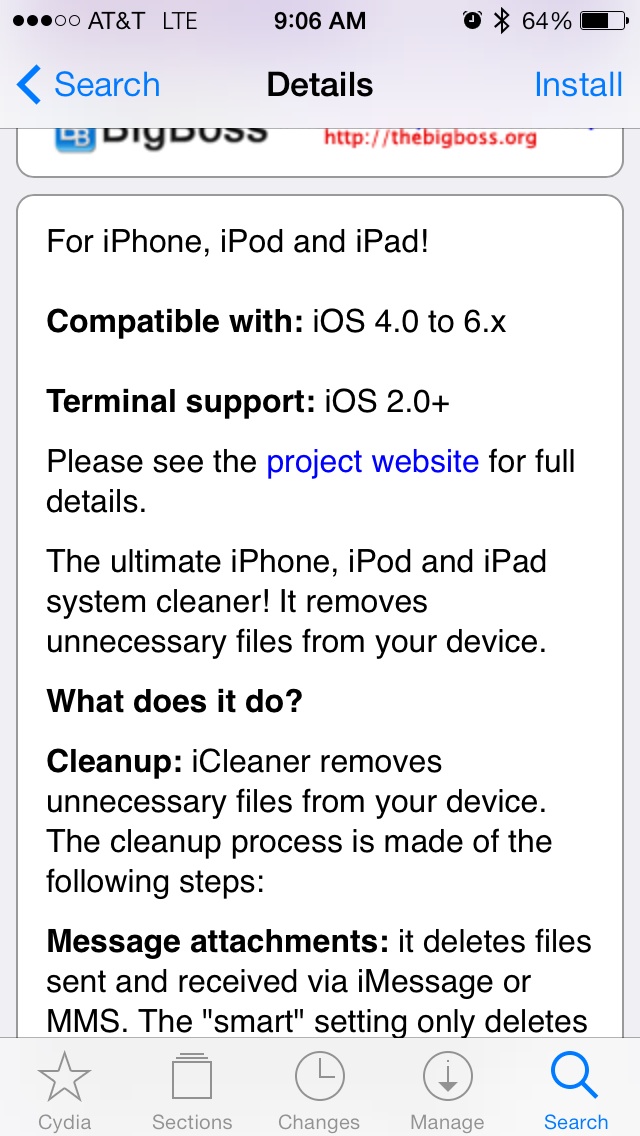This screenshot has height=1136, width=640.
Task: Tap the Details navigation title
Action: point(320,85)
